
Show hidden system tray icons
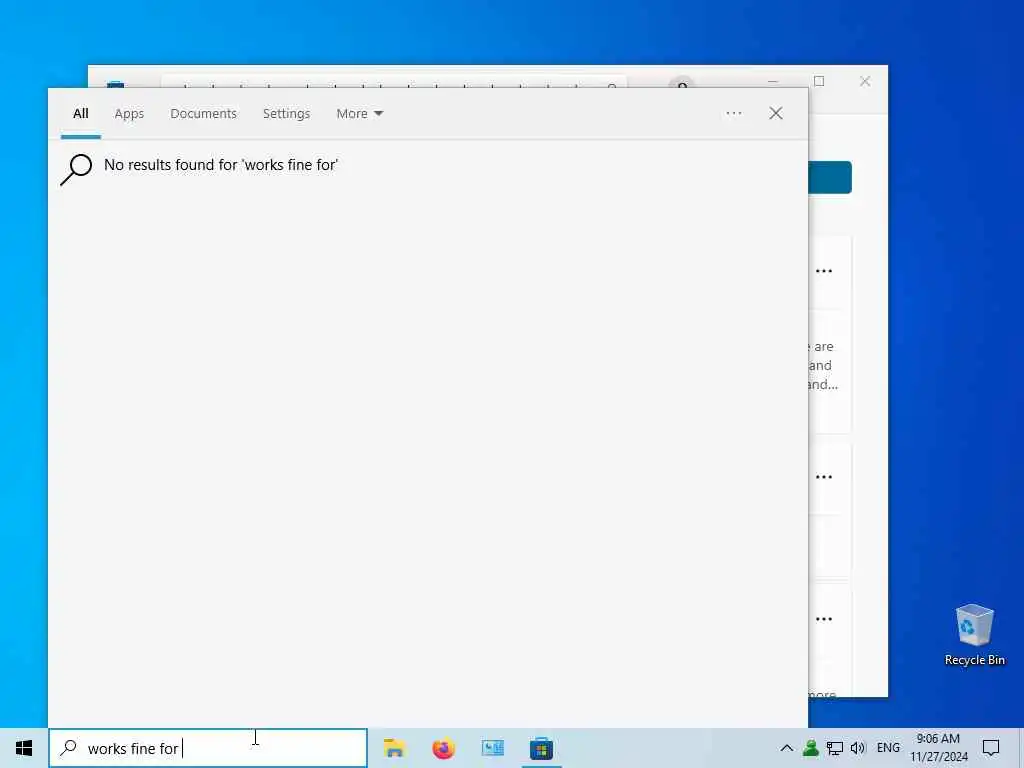tap(787, 748)
